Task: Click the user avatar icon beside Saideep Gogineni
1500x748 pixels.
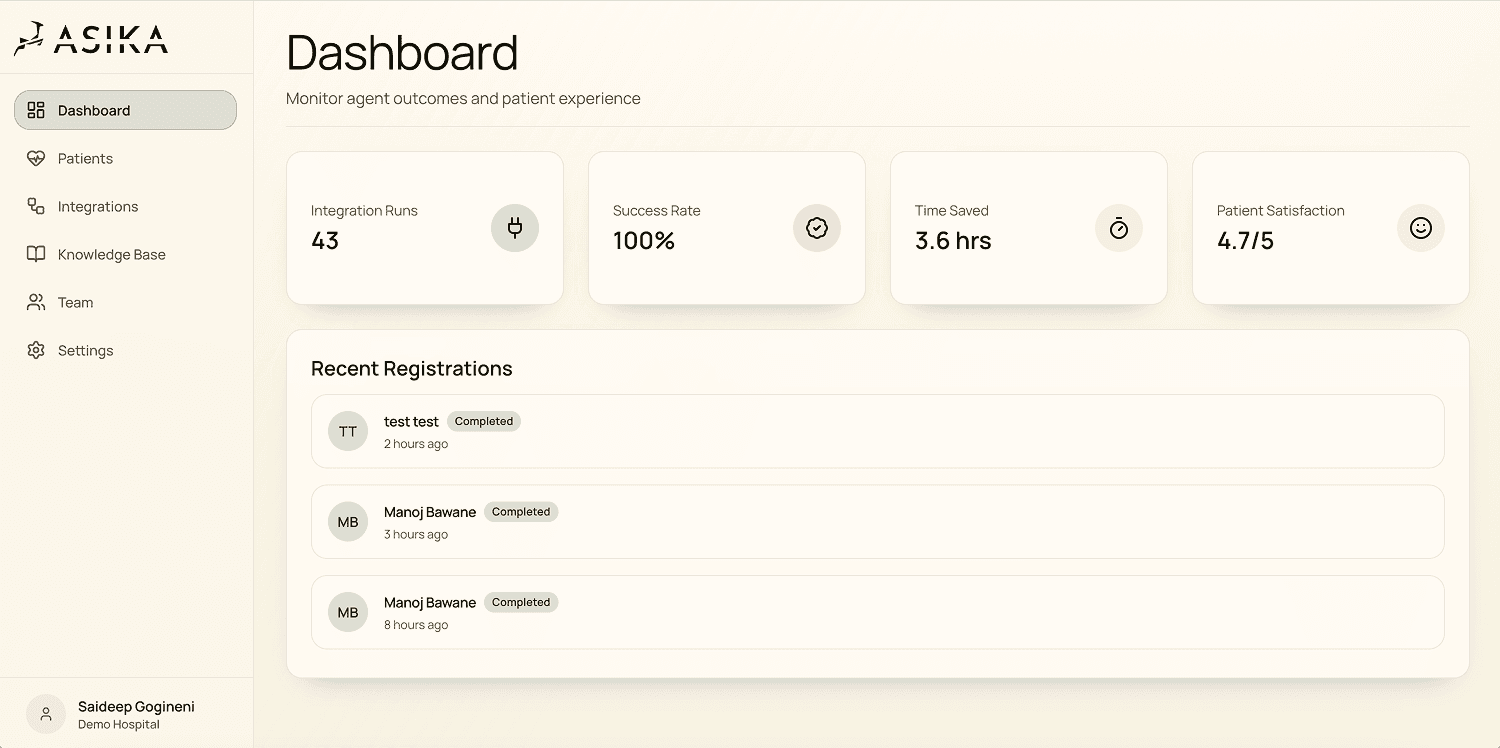Action: coord(46,714)
